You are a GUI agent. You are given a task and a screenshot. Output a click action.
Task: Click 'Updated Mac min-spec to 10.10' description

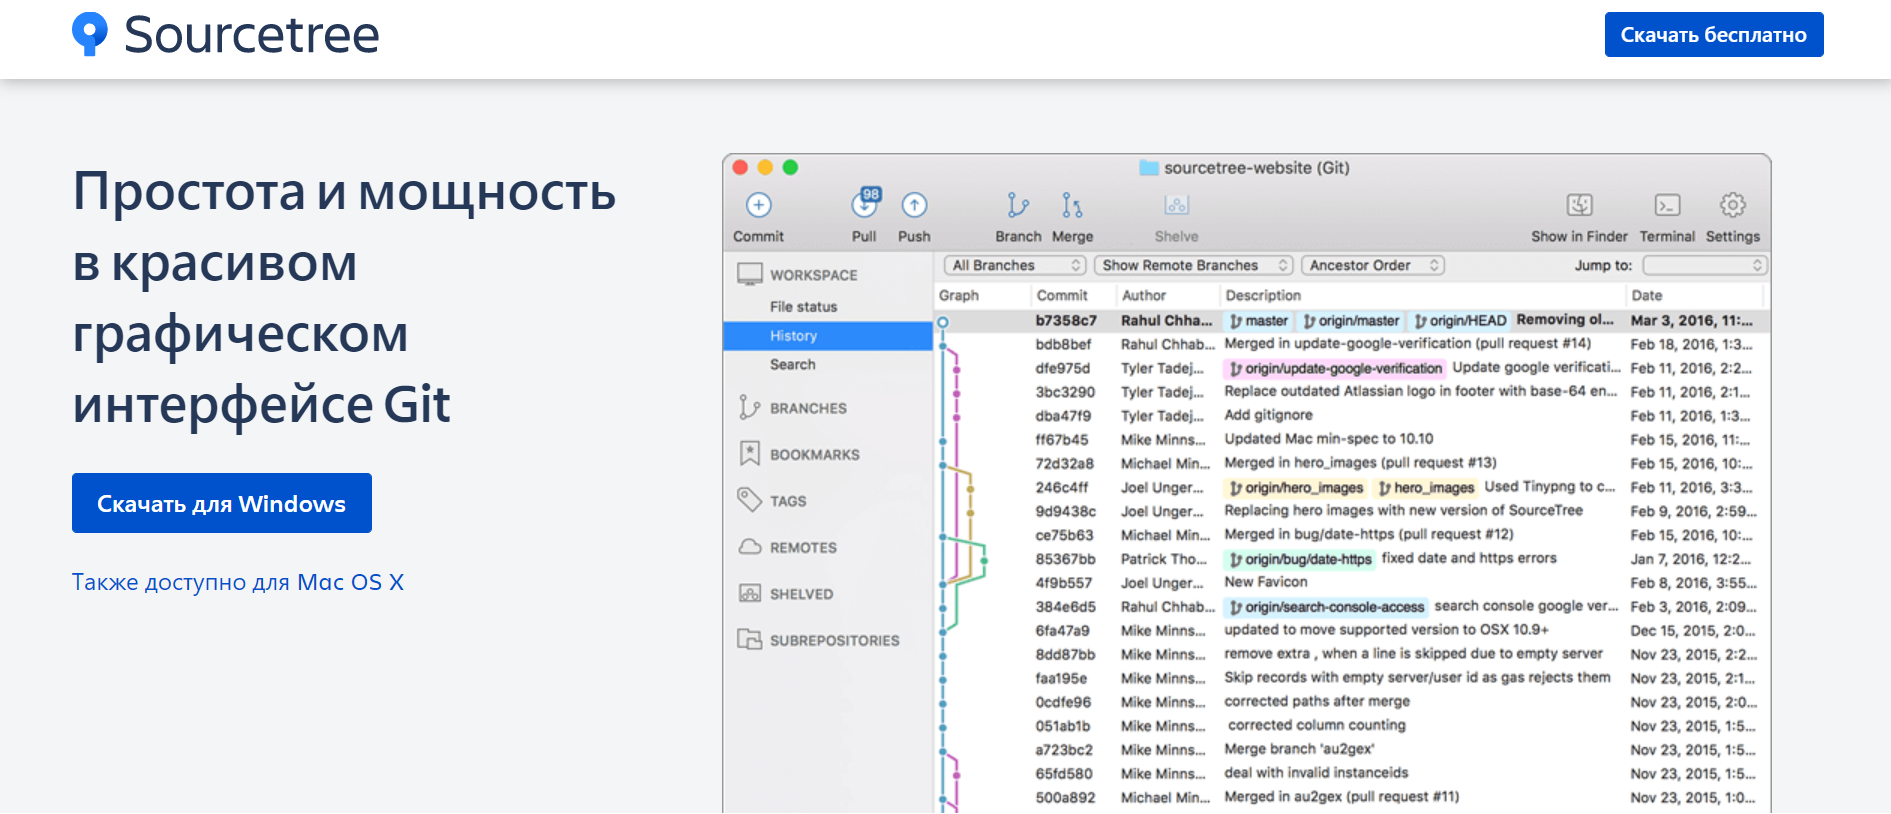(1328, 439)
